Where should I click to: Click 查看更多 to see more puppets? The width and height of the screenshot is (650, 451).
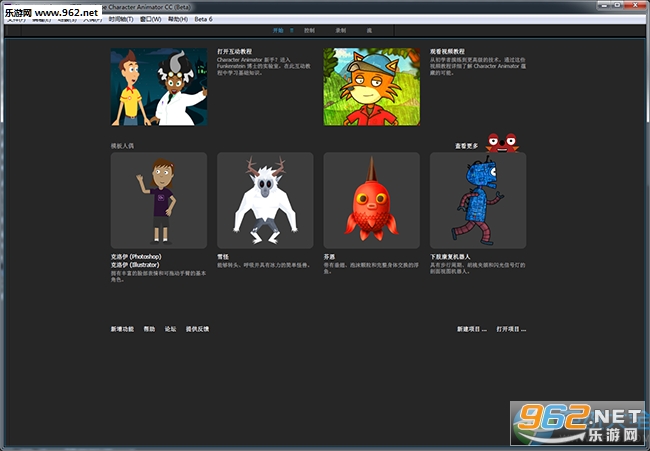[x=466, y=146]
